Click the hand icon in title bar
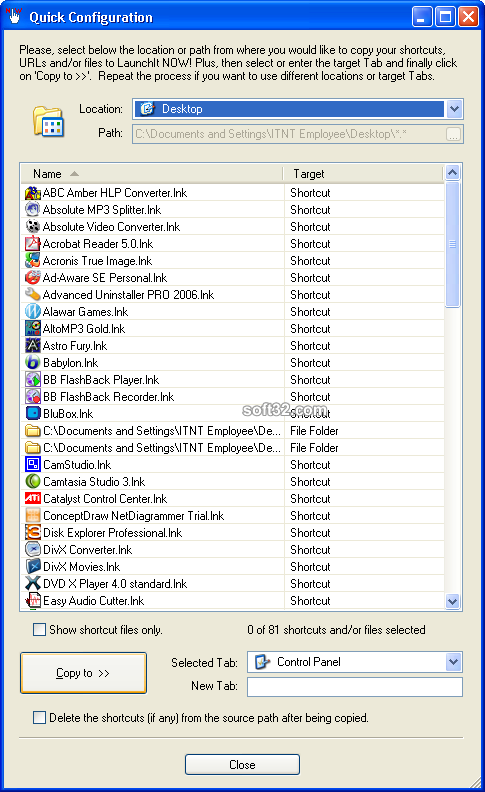485x792 pixels. coord(14,16)
